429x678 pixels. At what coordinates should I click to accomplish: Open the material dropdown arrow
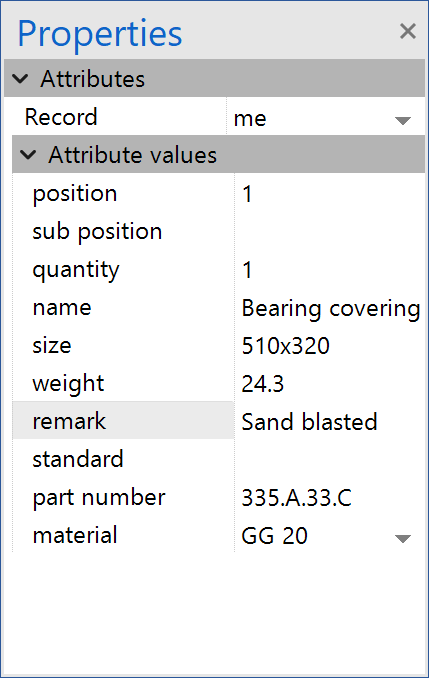click(x=403, y=538)
